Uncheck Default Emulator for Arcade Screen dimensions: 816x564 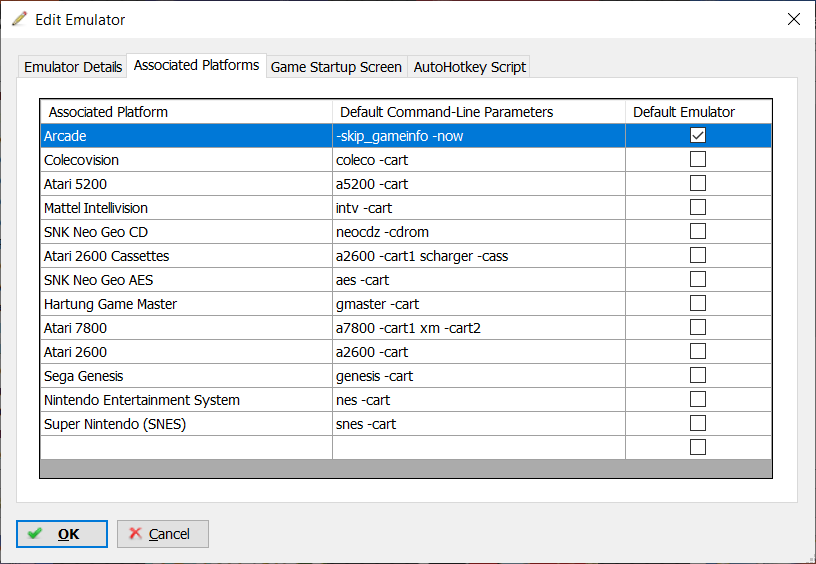pyautogui.click(x=698, y=135)
